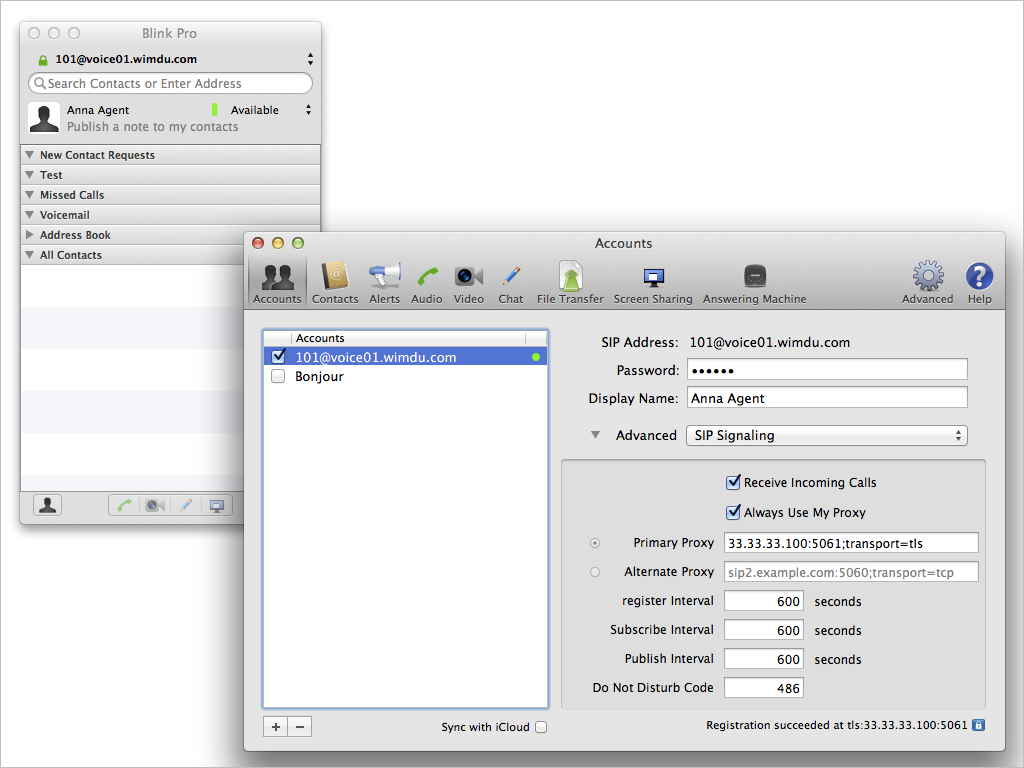Click the contact silhouette button at Blink Pro bottom
This screenshot has width=1024, height=768.
pyautogui.click(x=48, y=505)
